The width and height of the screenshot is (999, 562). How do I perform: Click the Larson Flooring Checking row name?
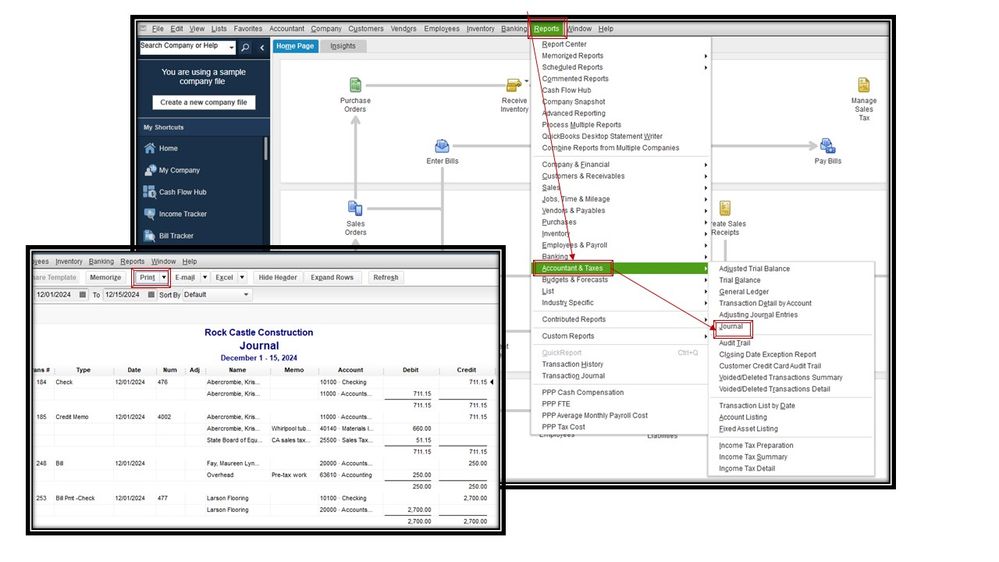(227, 498)
